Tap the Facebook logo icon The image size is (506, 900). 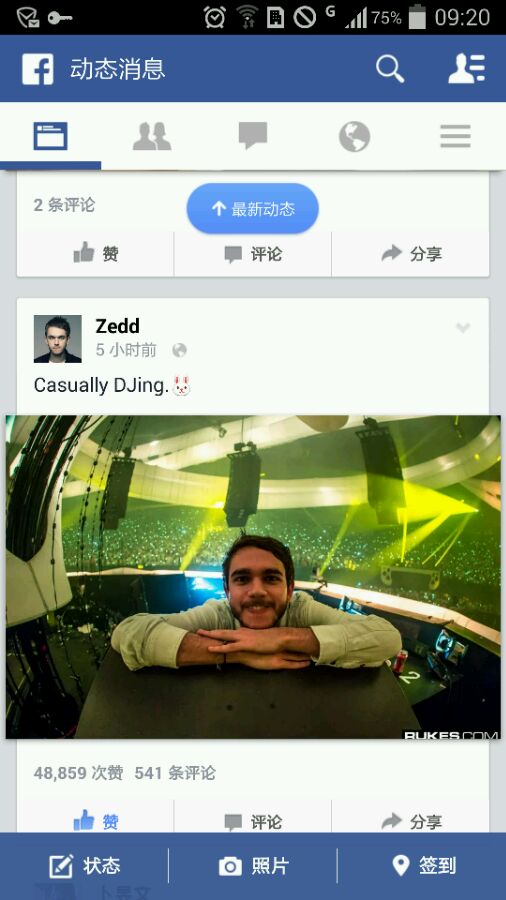pyautogui.click(x=38, y=69)
